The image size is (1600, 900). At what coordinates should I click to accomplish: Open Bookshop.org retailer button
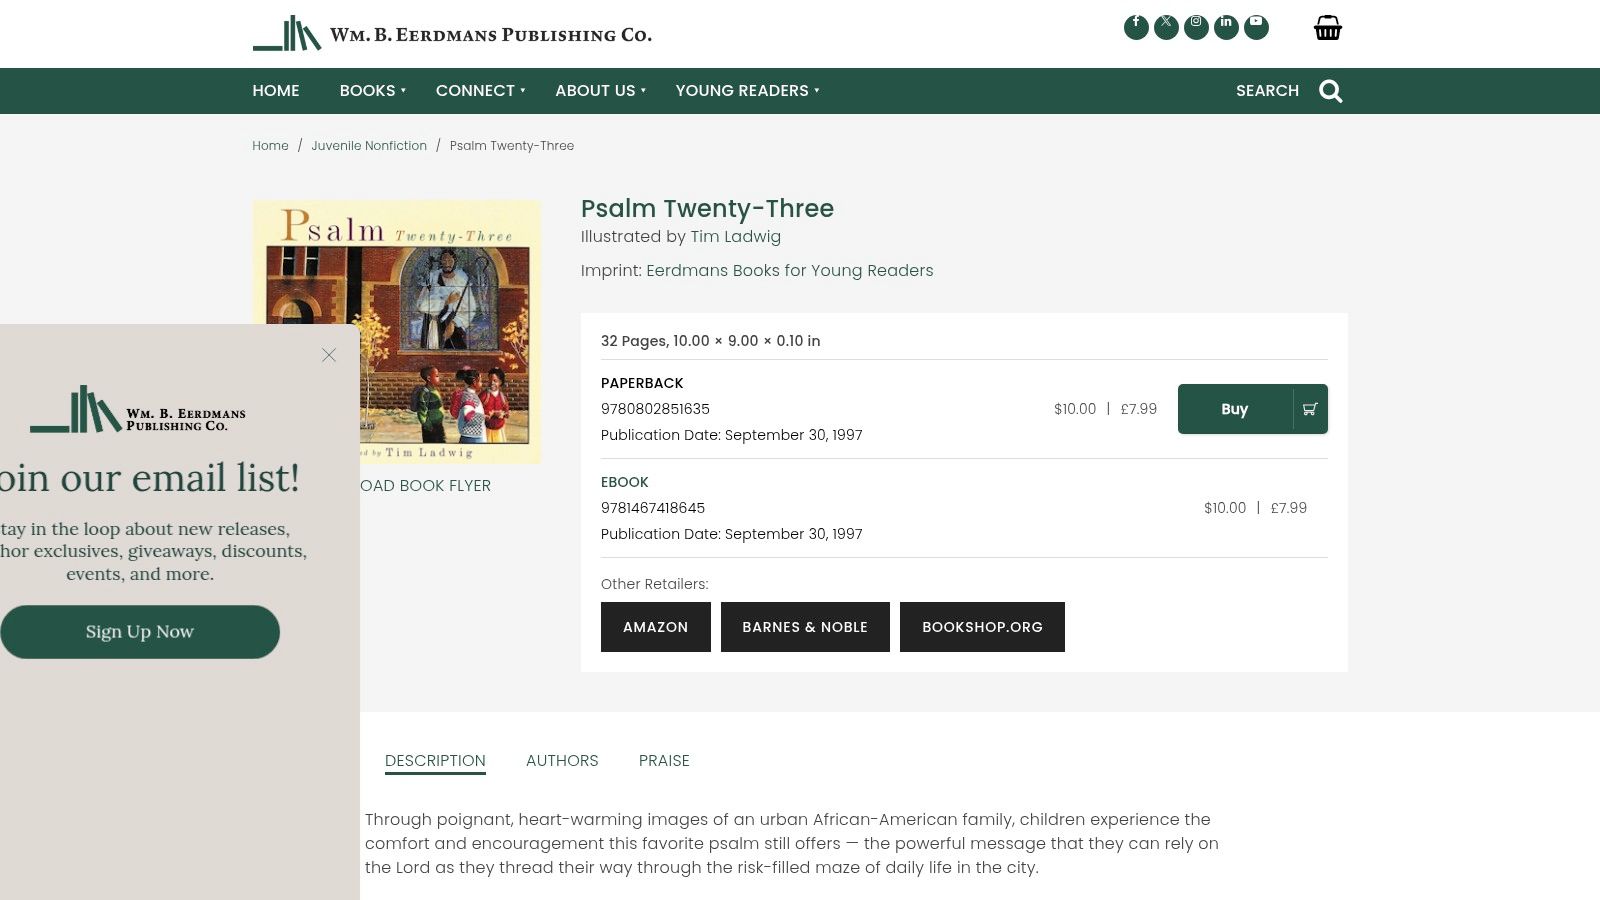click(982, 627)
